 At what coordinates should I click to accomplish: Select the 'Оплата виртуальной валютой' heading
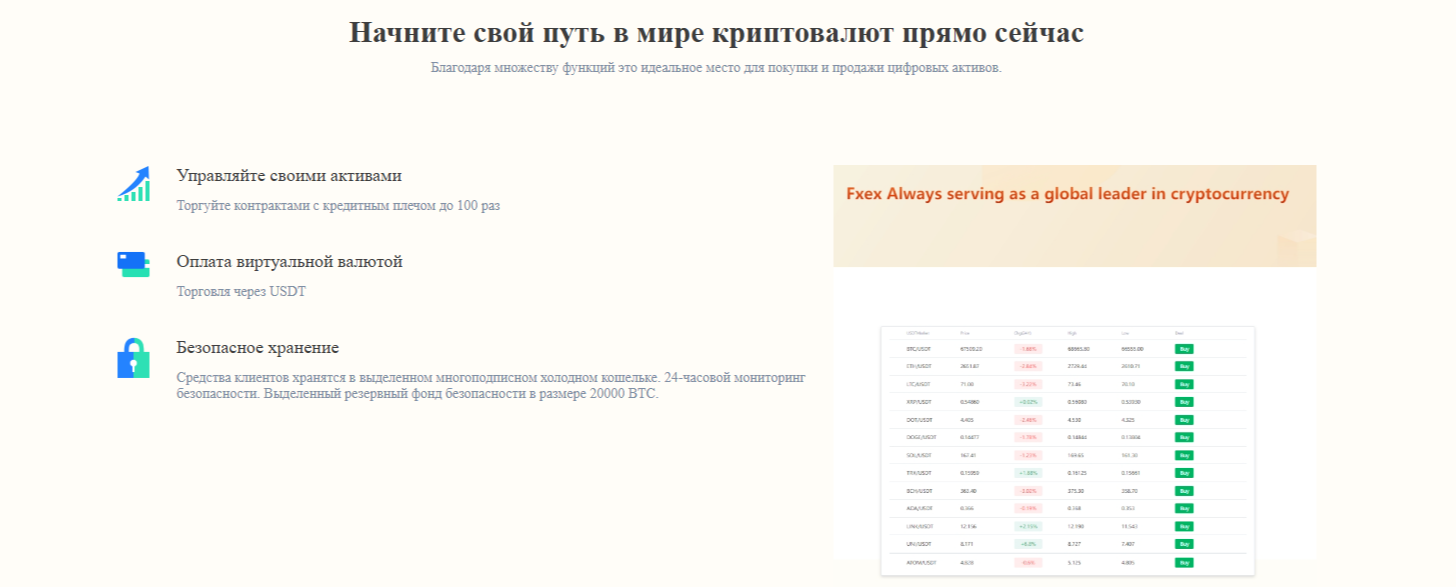point(289,262)
